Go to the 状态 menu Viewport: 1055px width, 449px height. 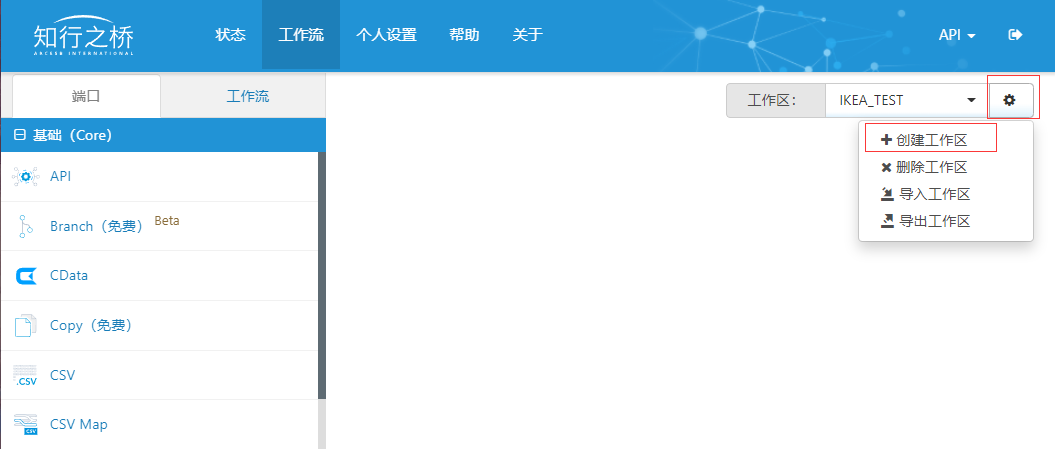tap(230, 35)
